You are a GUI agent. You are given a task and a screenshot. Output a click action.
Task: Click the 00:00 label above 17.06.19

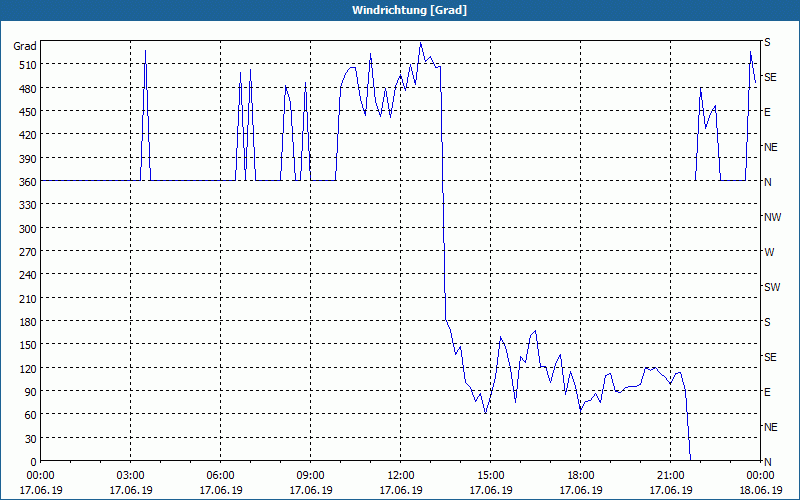coord(41,476)
